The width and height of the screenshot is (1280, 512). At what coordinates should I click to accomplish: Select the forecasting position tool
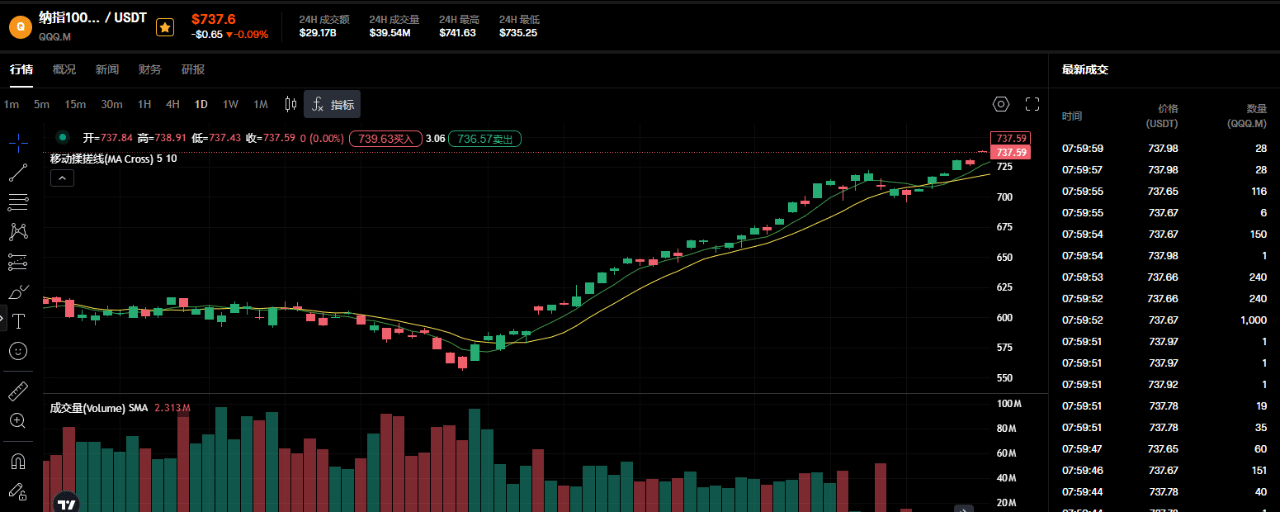point(18,262)
